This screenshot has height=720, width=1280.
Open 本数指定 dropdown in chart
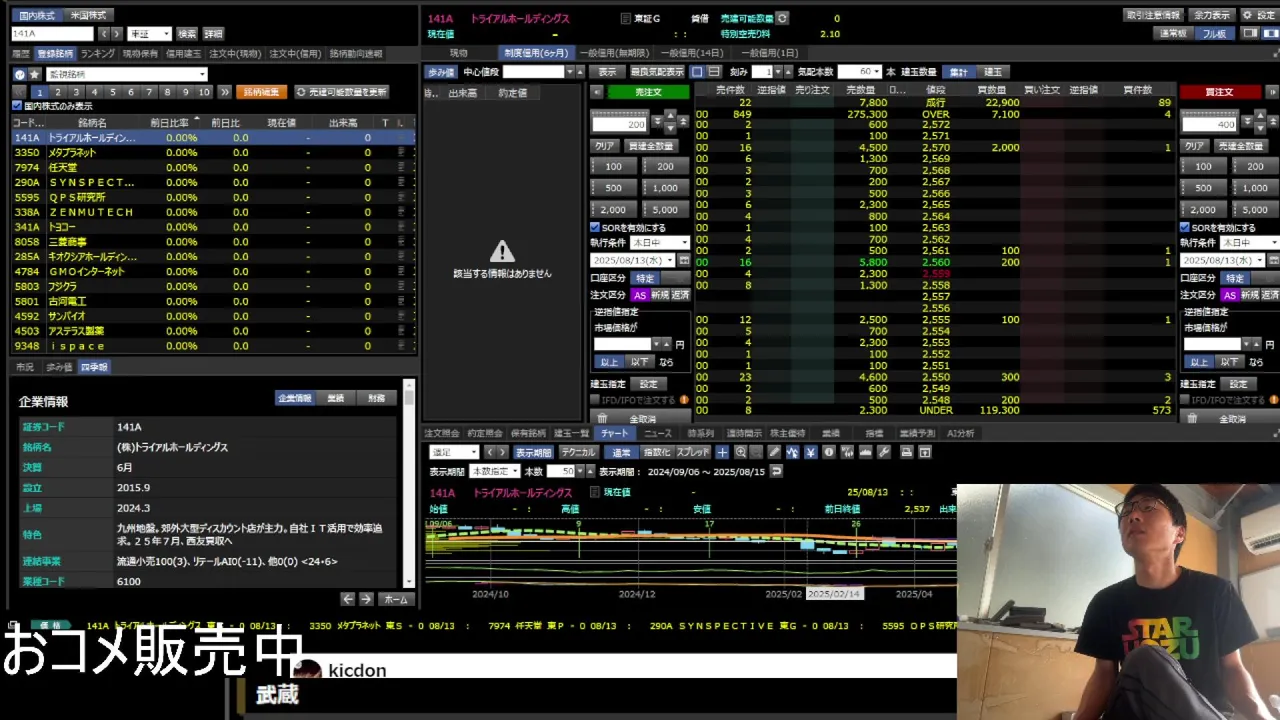pyautogui.click(x=495, y=471)
